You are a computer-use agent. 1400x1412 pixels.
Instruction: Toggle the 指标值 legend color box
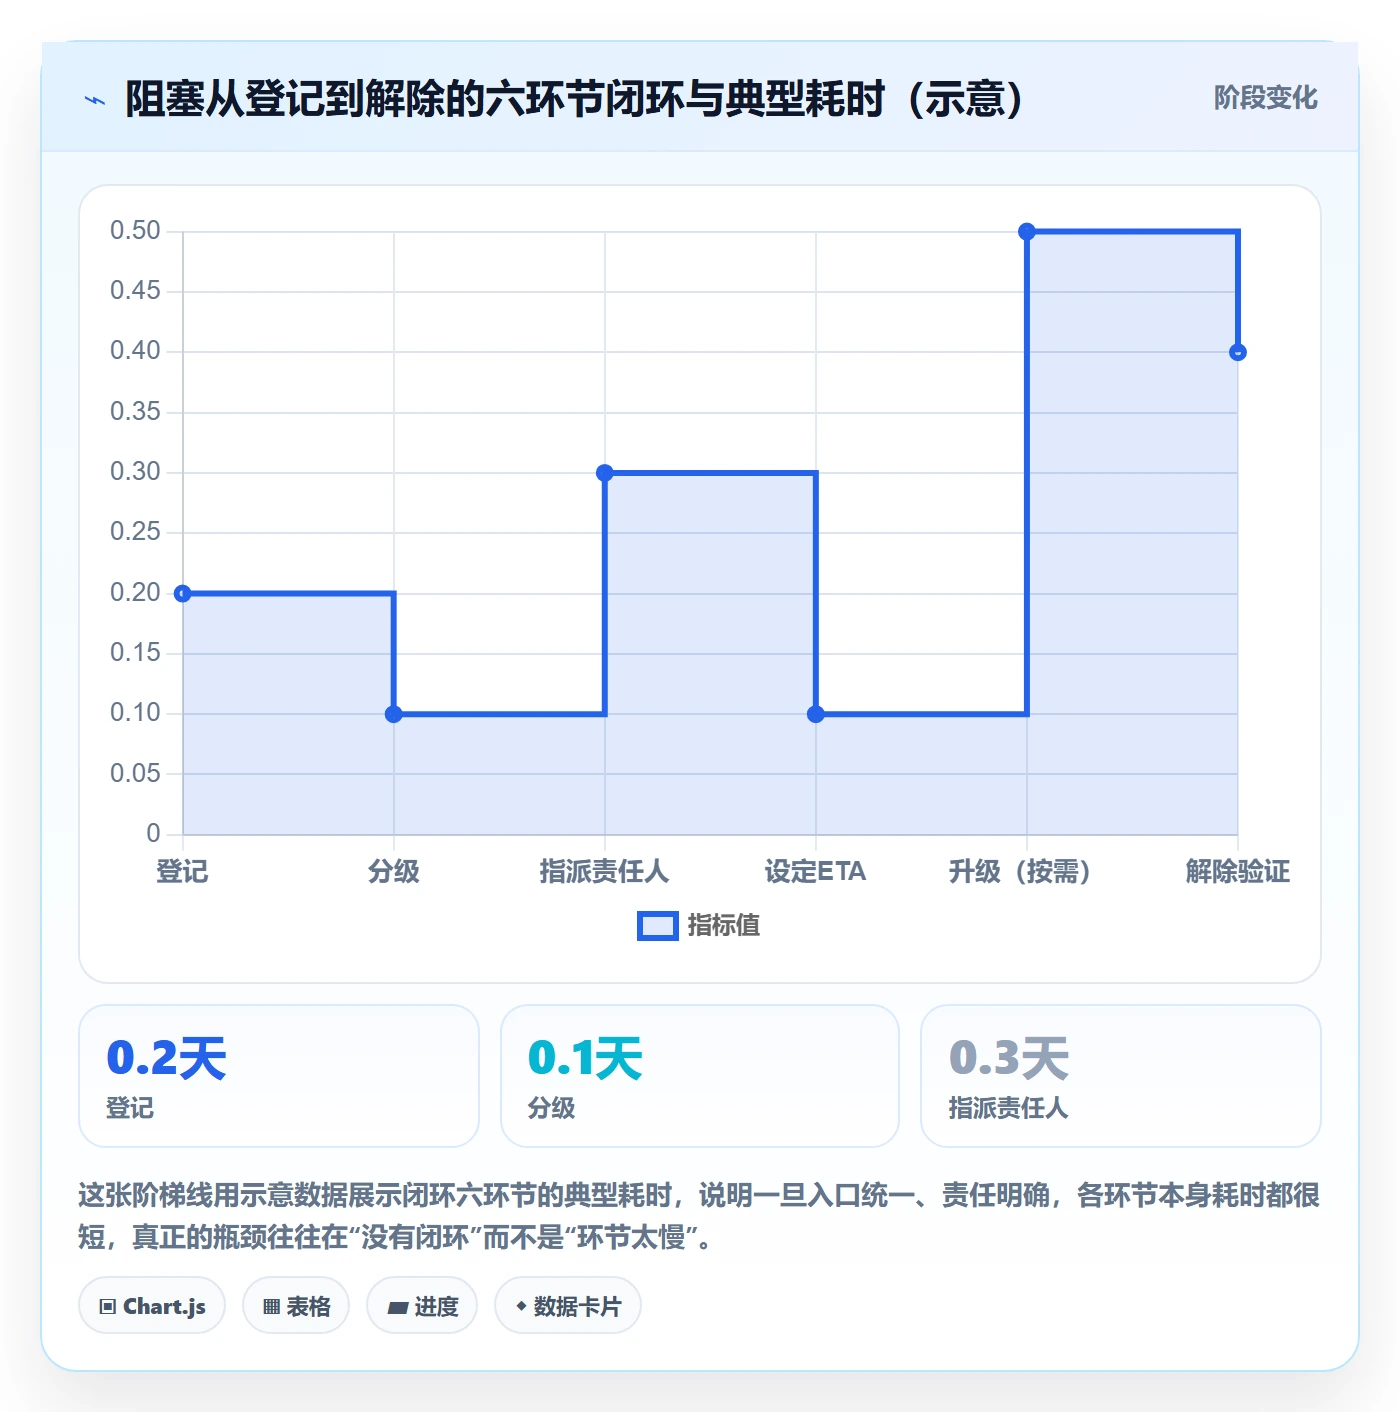pyautogui.click(x=658, y=926)
